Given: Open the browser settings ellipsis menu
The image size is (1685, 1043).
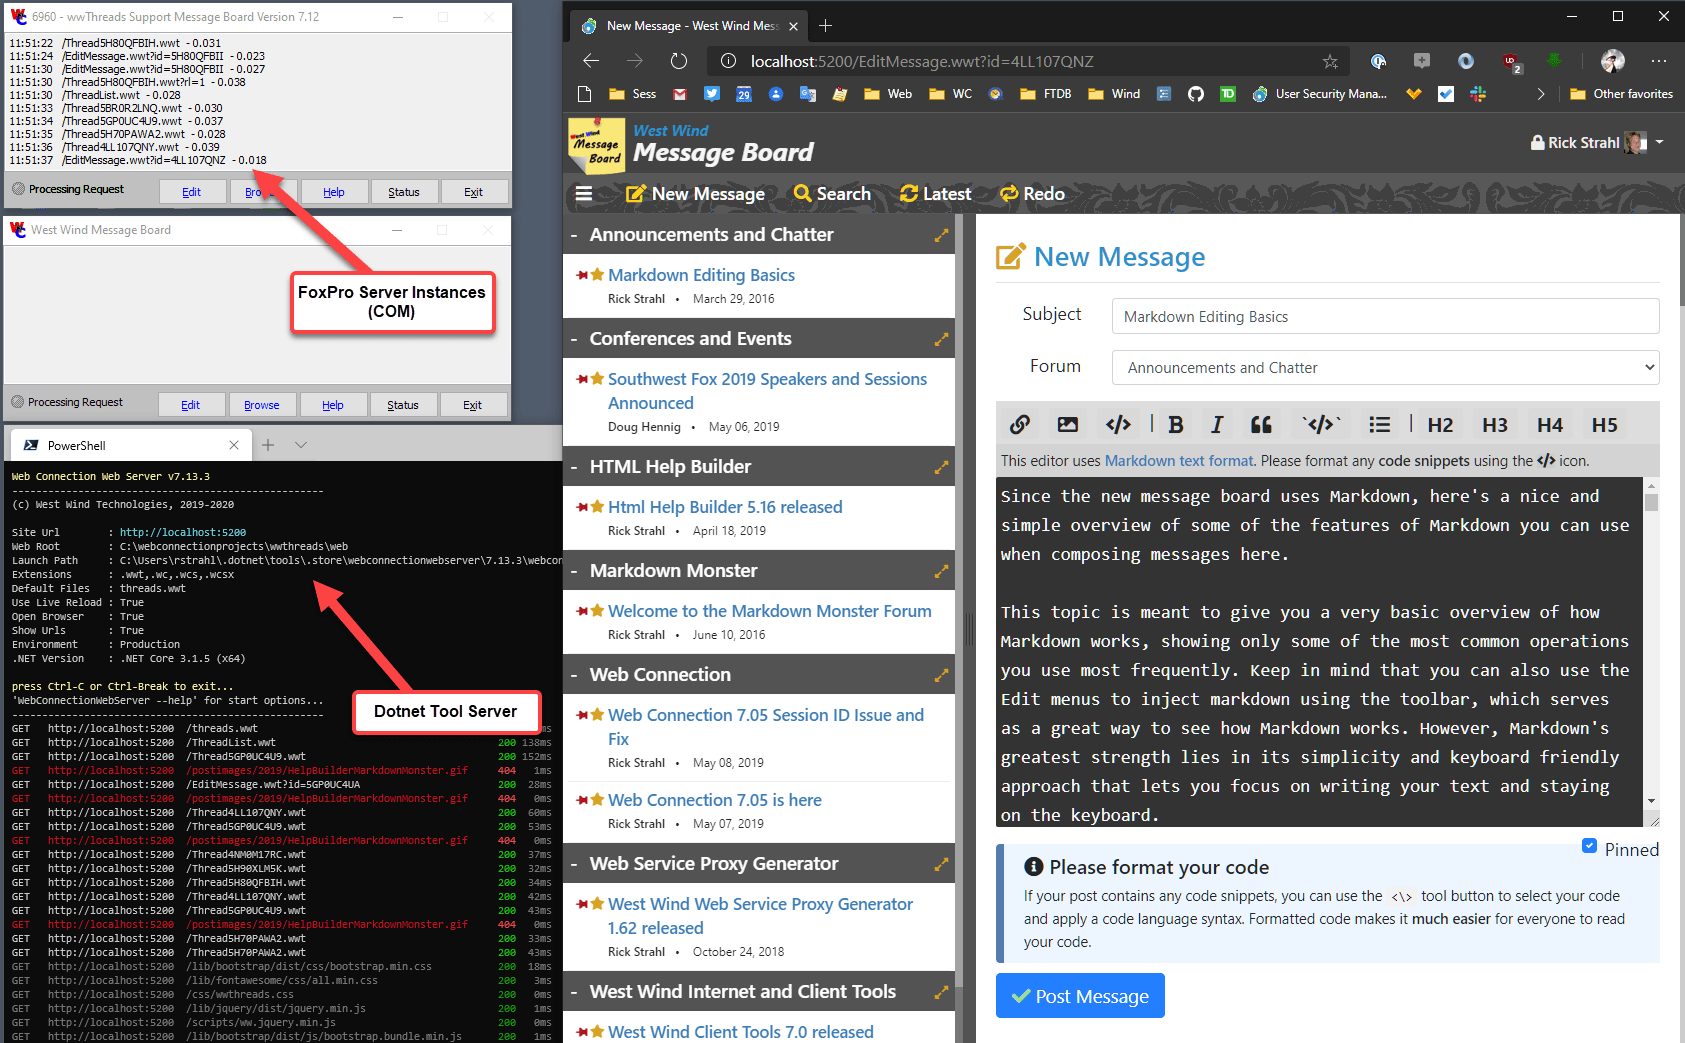Looking at the screenshot, I should tap(1659, 61).
